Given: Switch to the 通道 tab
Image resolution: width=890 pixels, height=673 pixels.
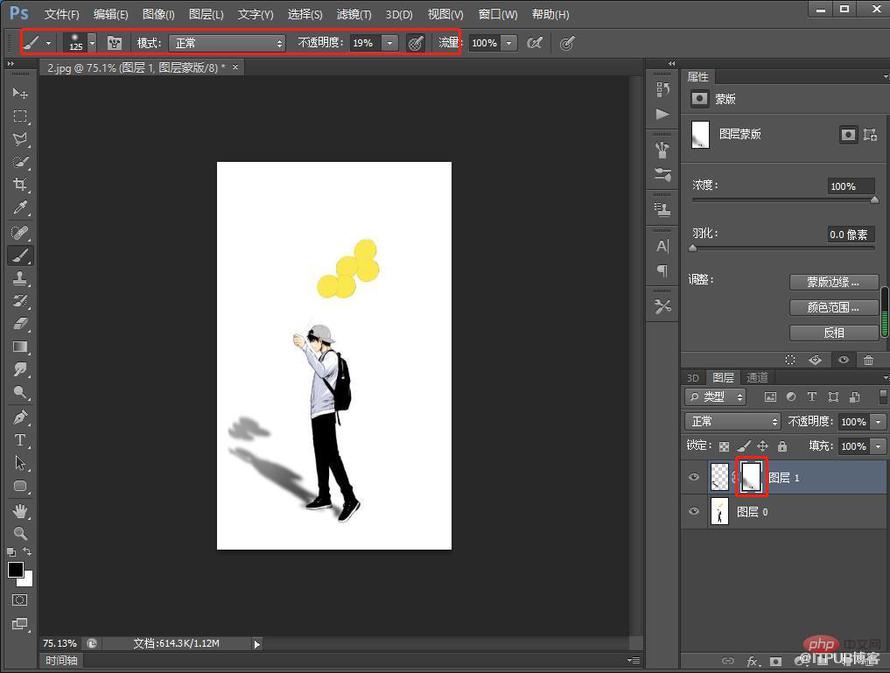Looking at the screenshot, I should (x=757, y=377).
